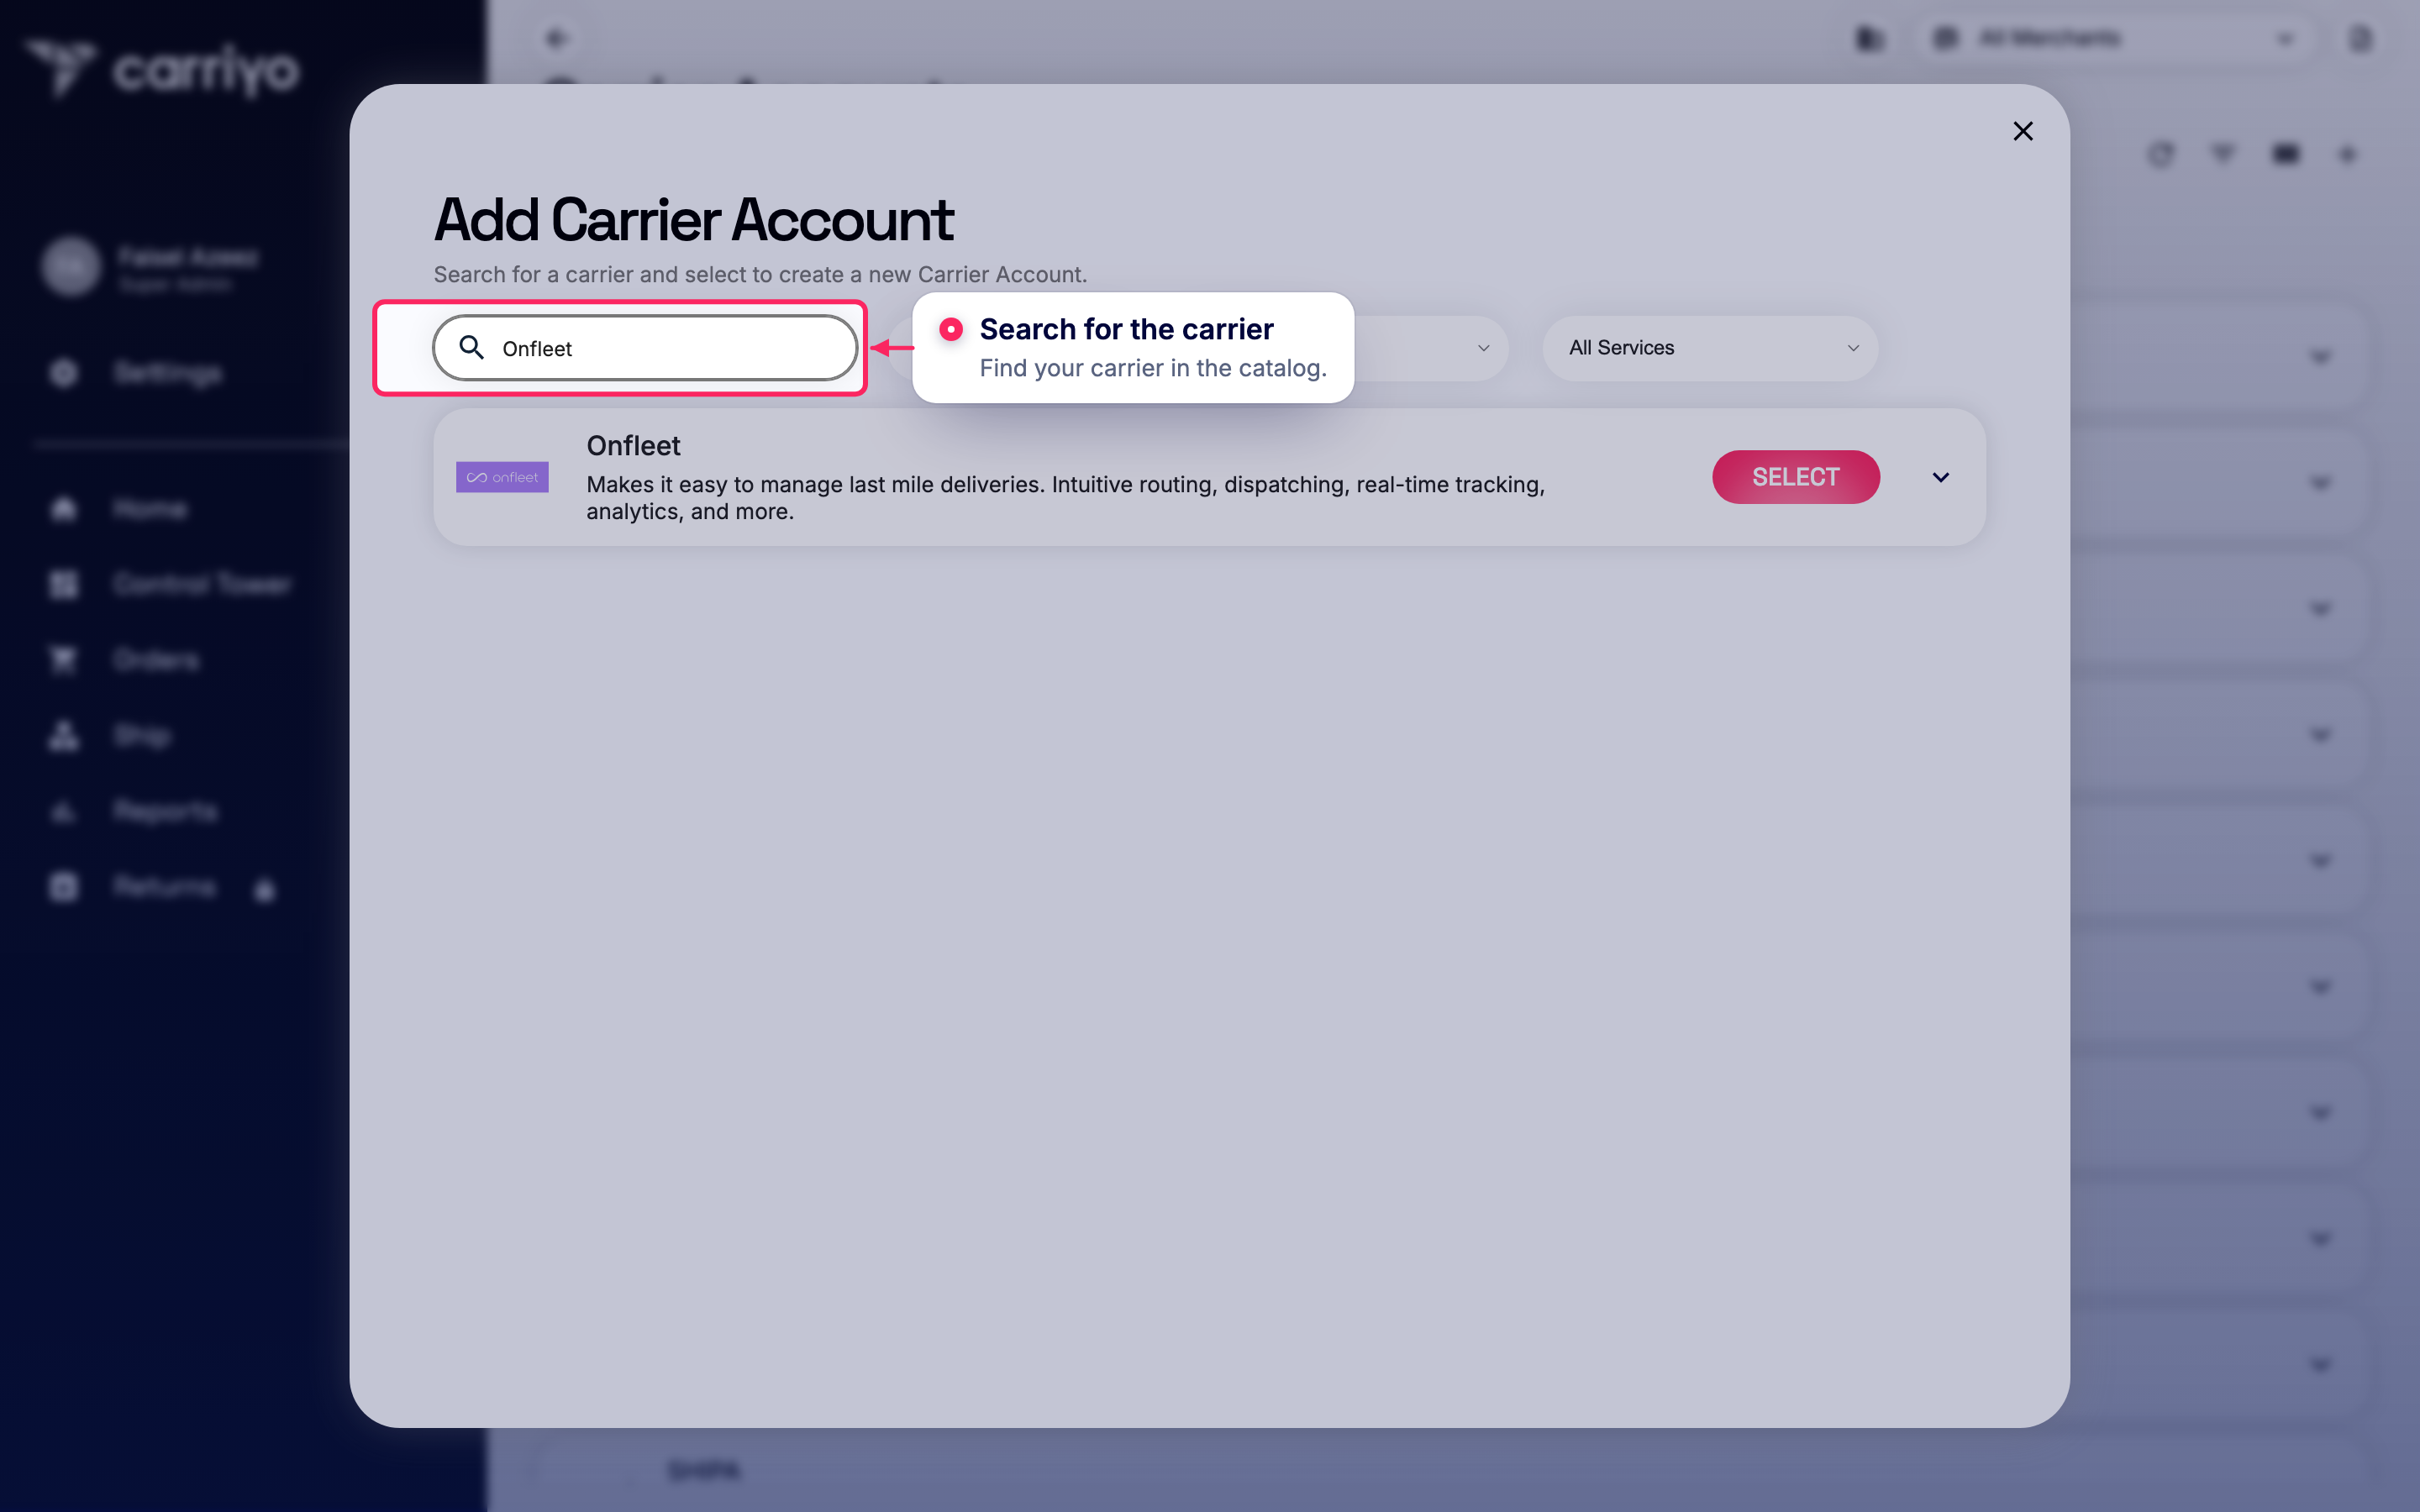Open Ship in the sidebar
The height and width of the screenshot is (1512, 2420).
(142, 736)
